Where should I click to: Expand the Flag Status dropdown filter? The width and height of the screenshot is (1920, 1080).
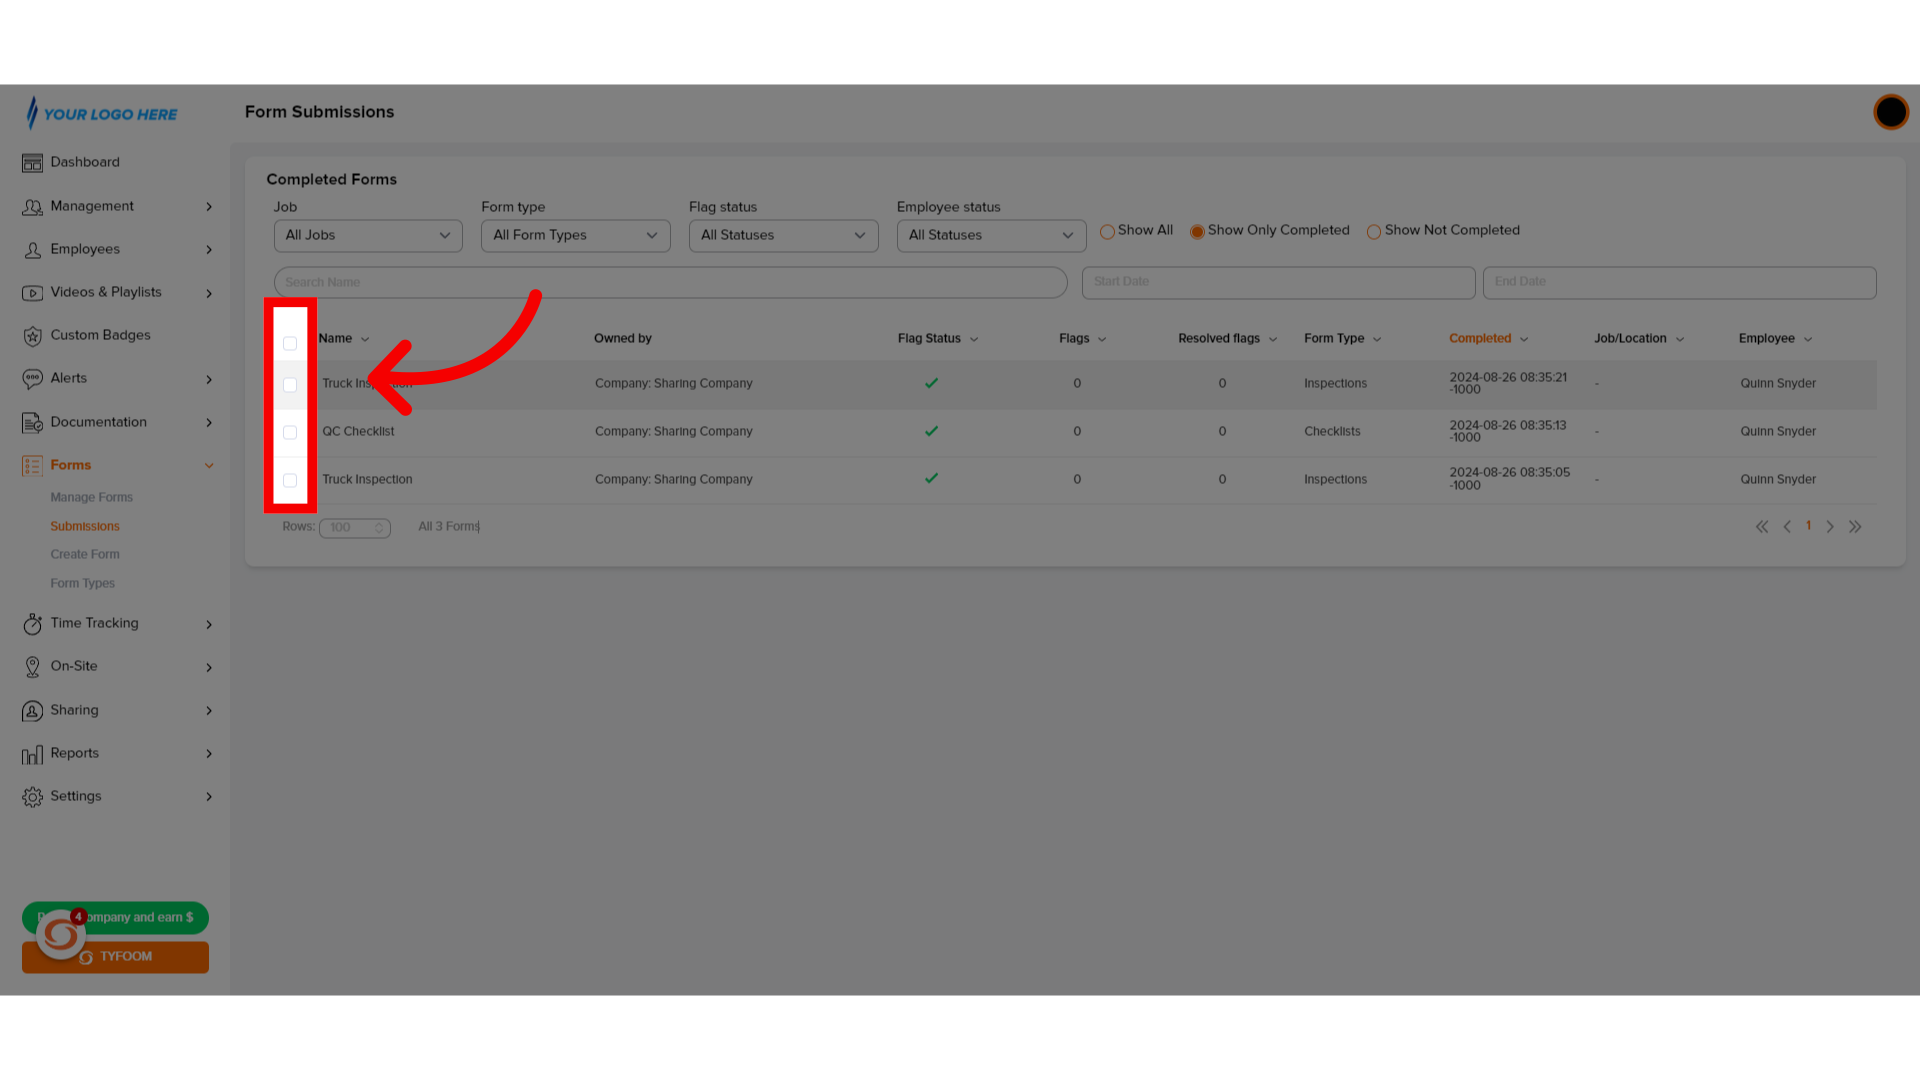(782, 235)
